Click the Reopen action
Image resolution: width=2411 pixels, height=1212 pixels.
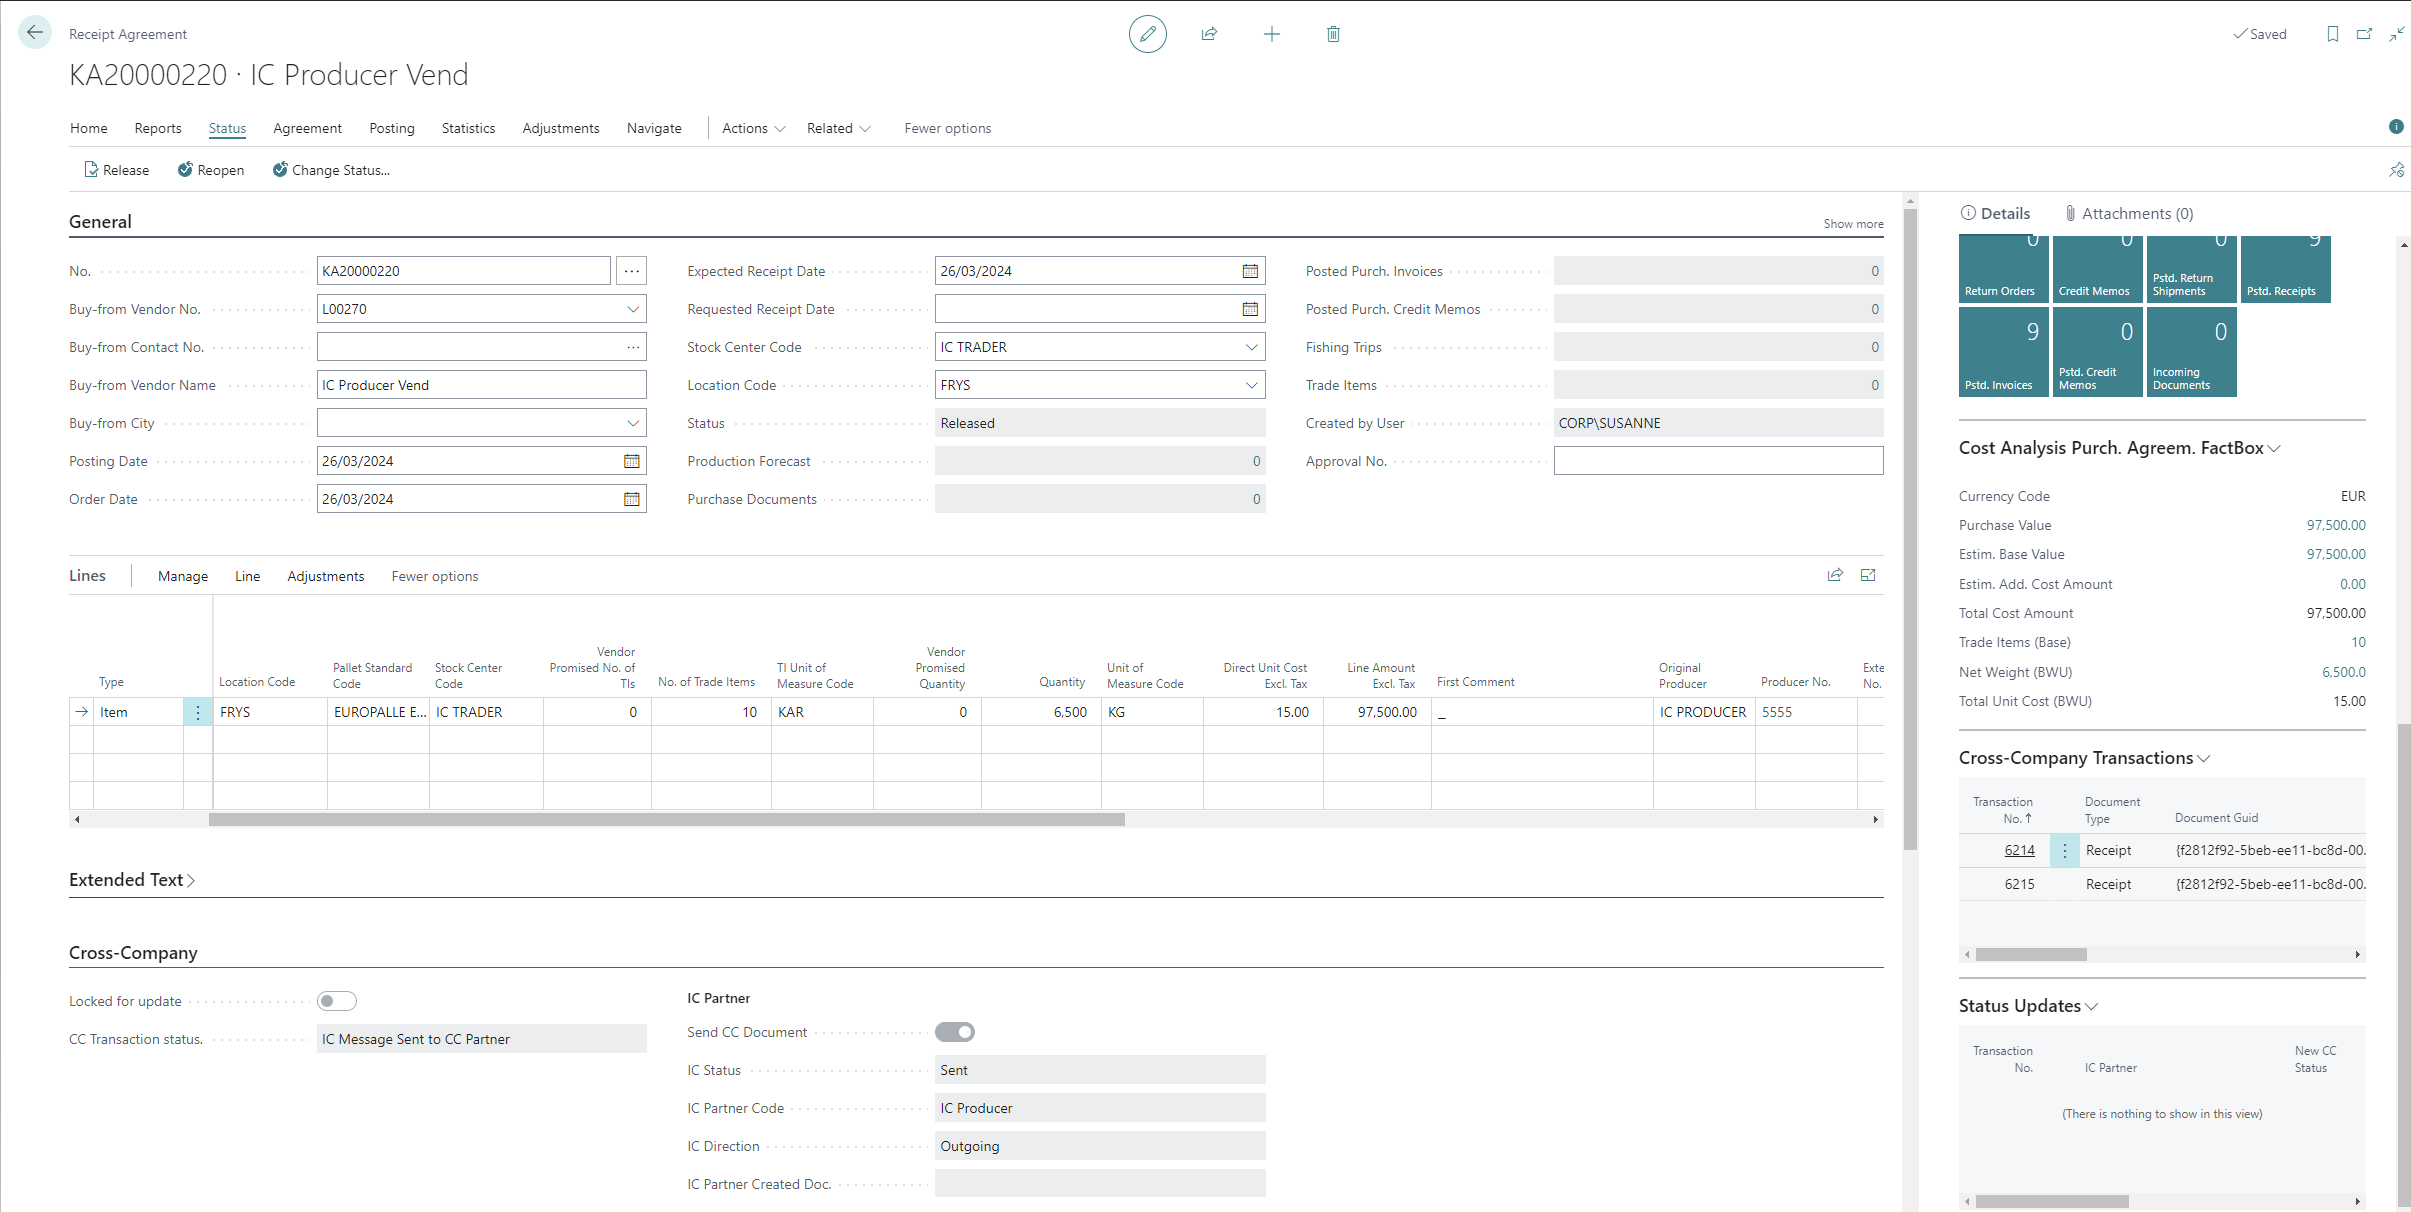pyautogui.click(x=211, y=170)
